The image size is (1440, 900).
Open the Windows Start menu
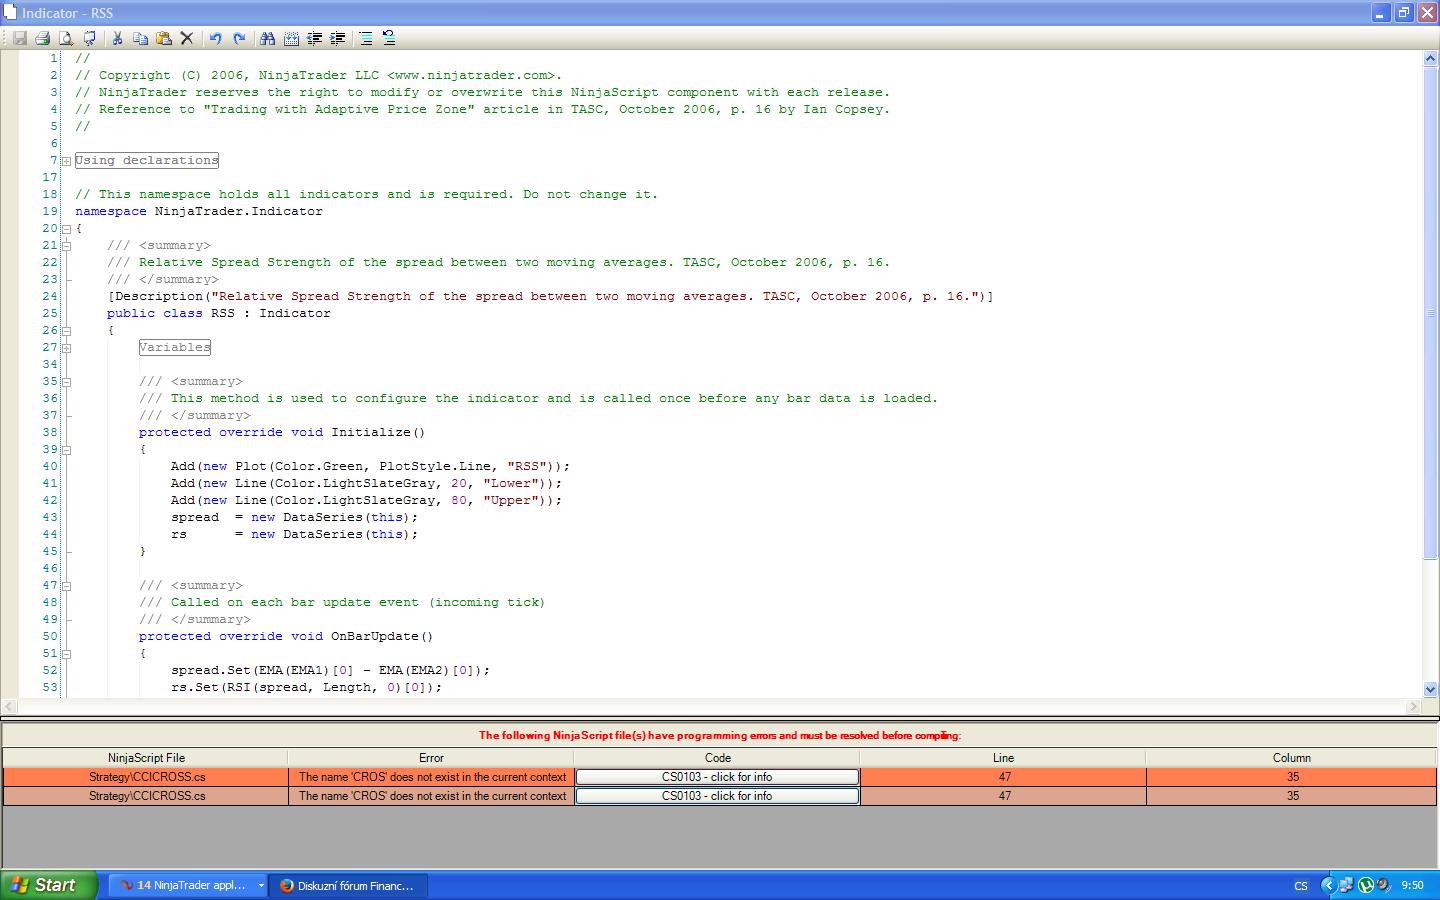click(x=48, y=885)
